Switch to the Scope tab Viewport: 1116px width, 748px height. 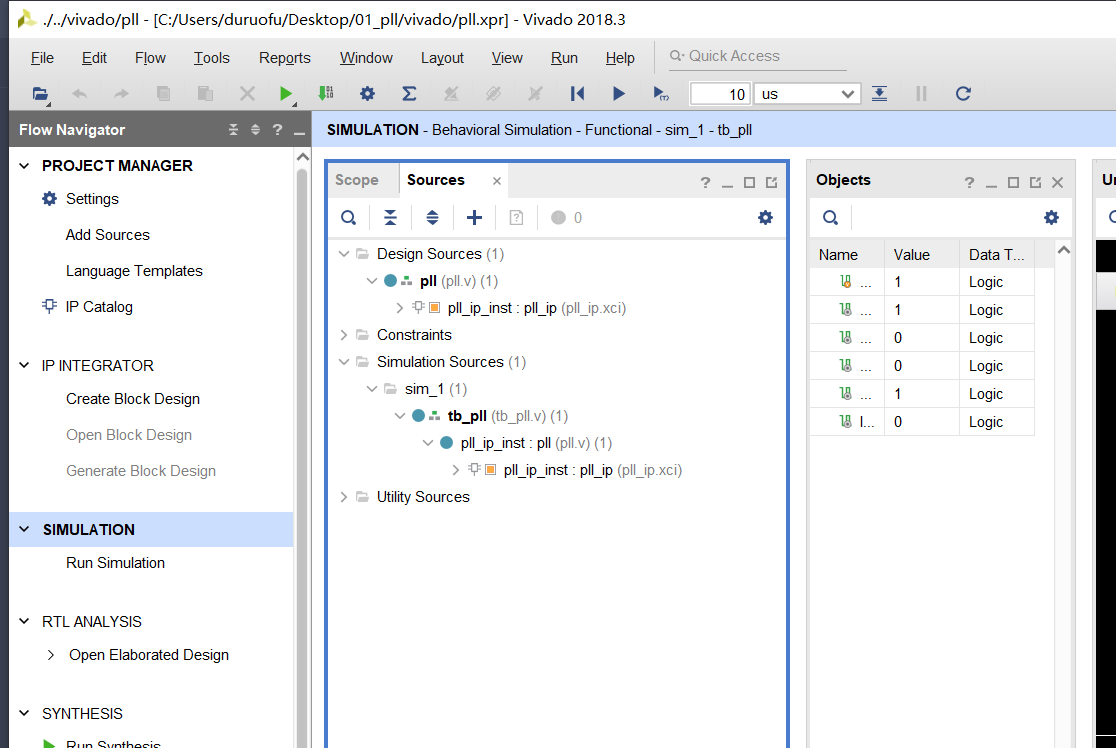pos(357,180)
